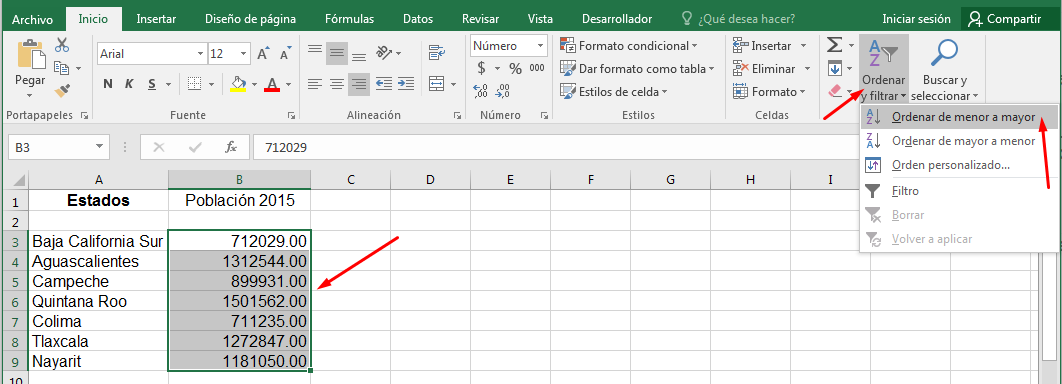Click the yellow fill color bucket
Screen dimensions: 1062x384
coord(238,84)
